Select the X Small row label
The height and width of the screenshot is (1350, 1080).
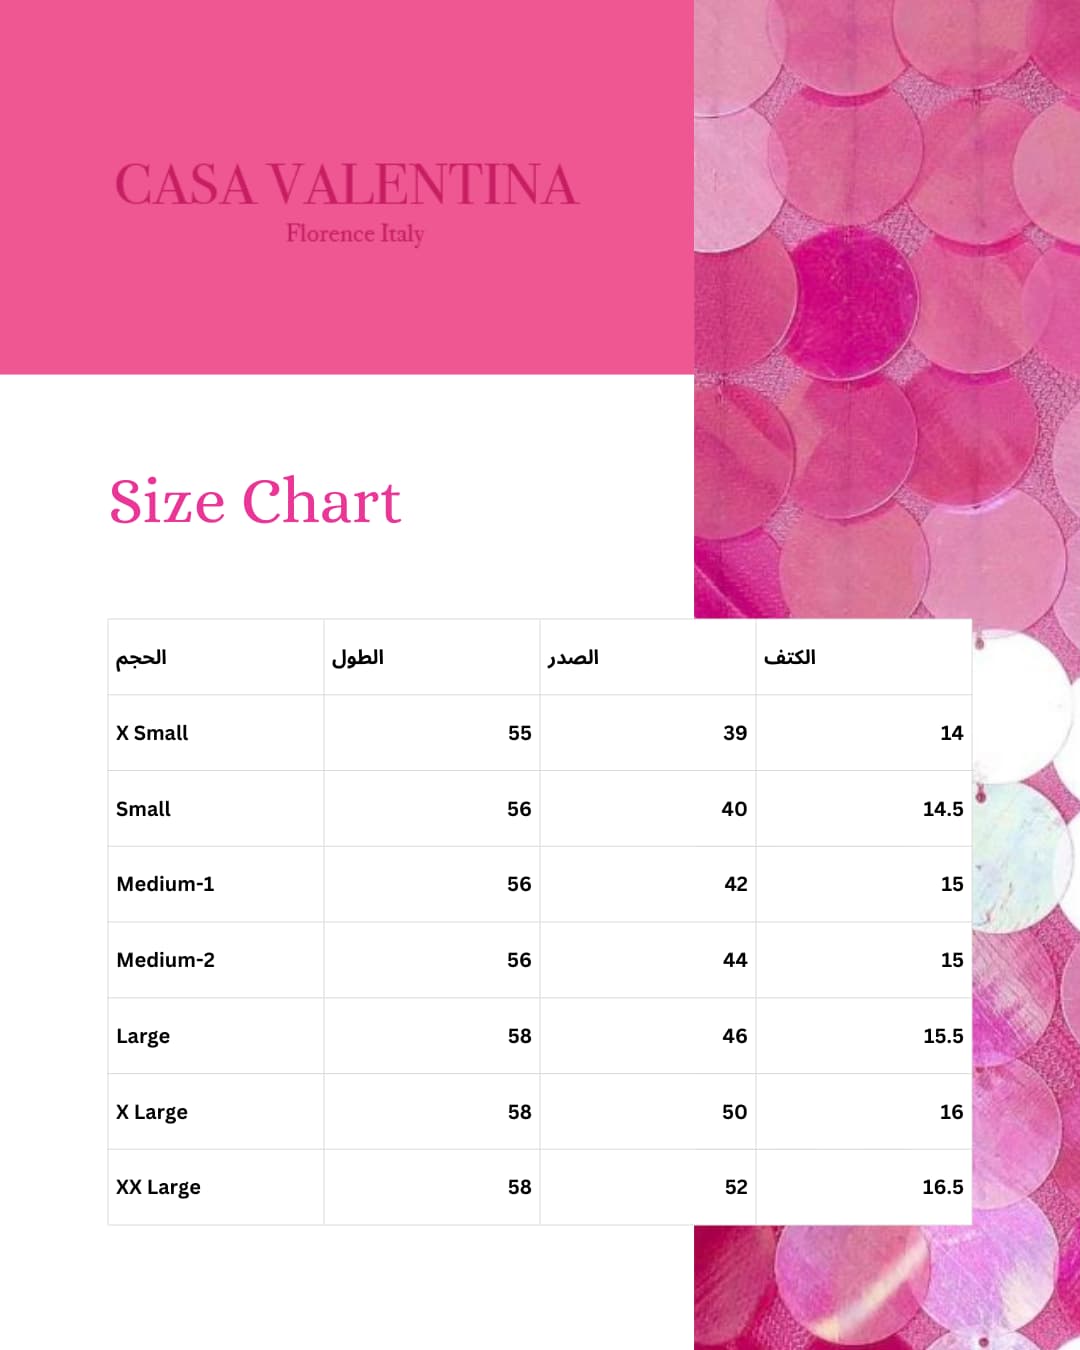coord(152,733)
